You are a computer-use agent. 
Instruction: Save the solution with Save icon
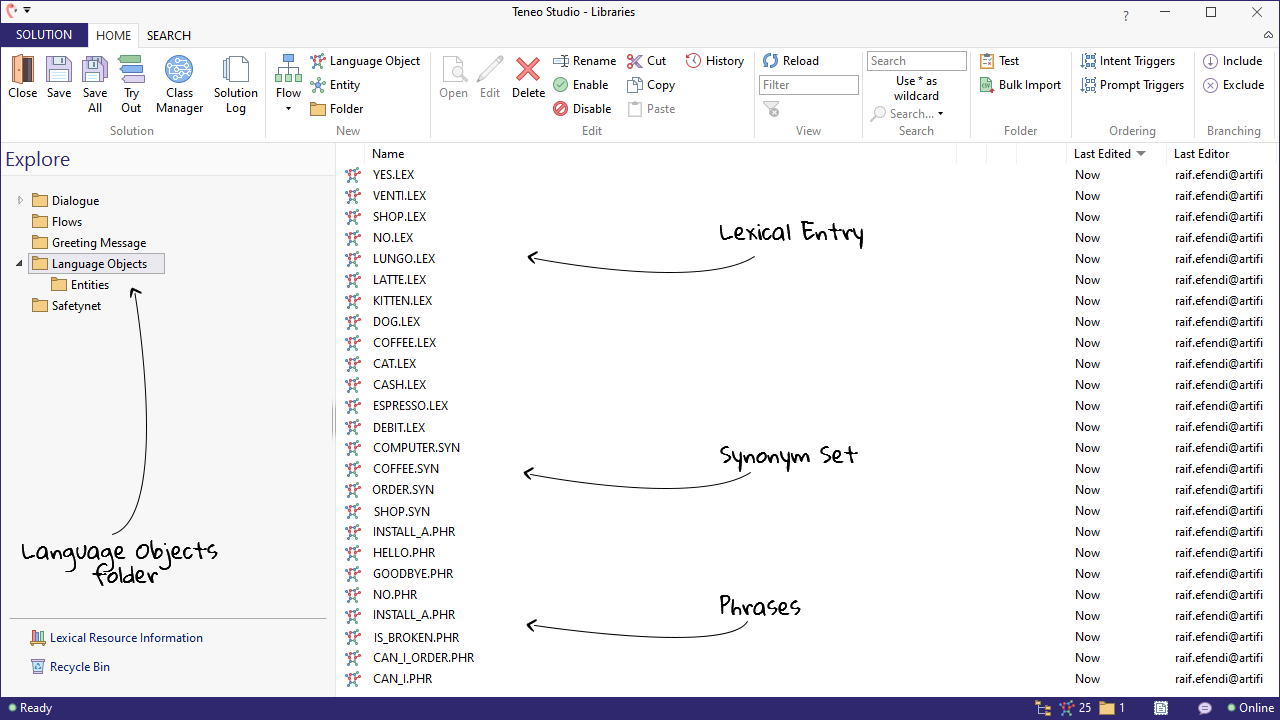pos(59,70)
